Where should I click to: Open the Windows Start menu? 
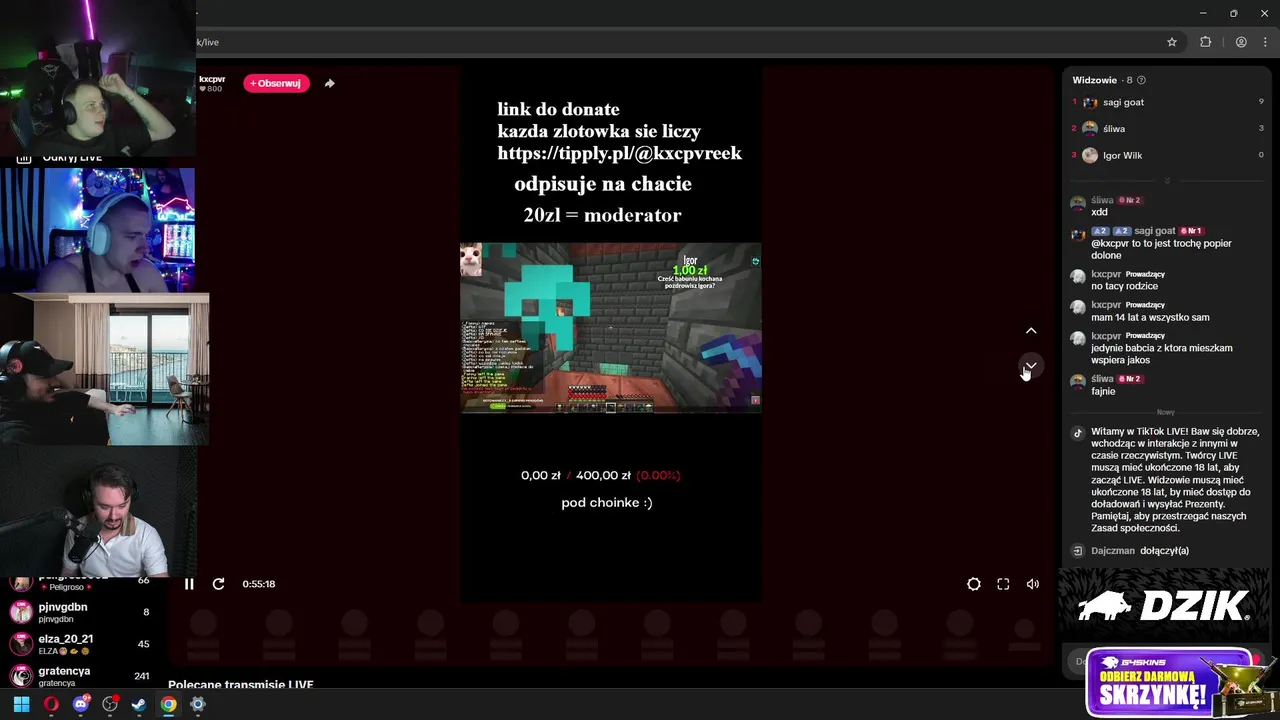21,704
